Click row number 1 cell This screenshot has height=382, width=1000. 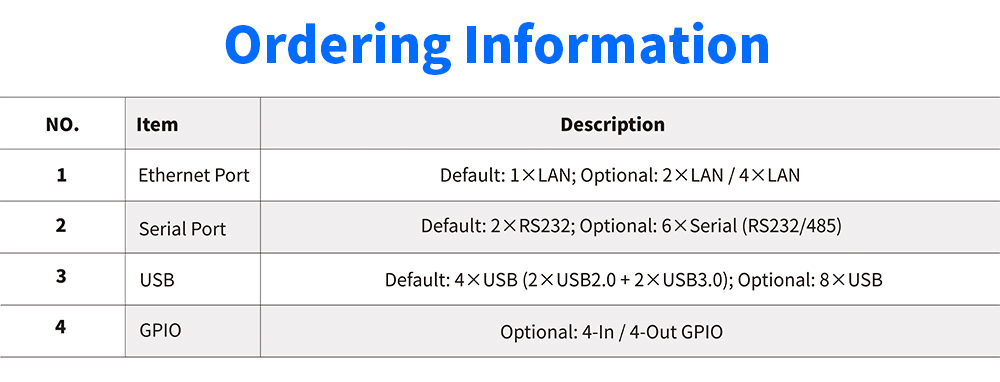pyautogui.click(x=62, y=175)
